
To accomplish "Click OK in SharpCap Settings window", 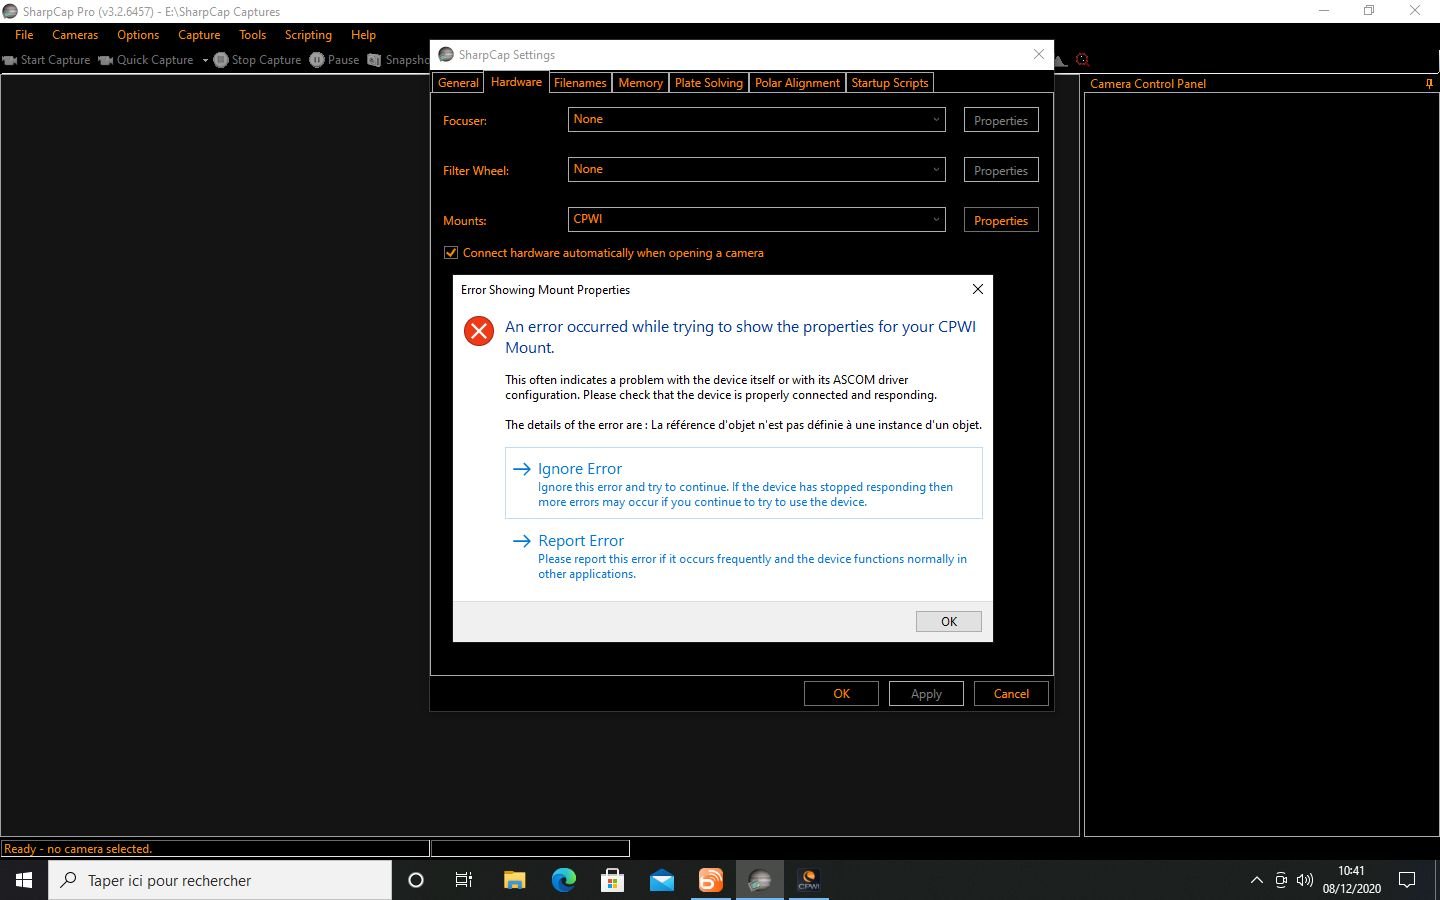I will (841, 694).
